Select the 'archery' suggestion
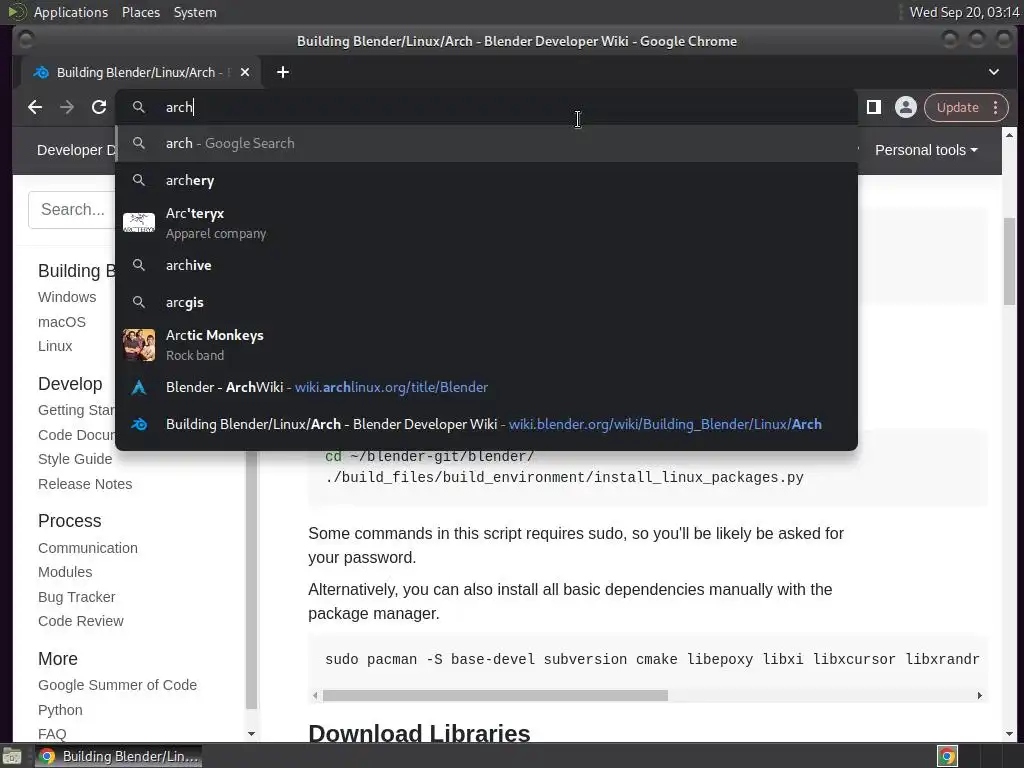The image size is (1024, 768). tap(487, 180)
